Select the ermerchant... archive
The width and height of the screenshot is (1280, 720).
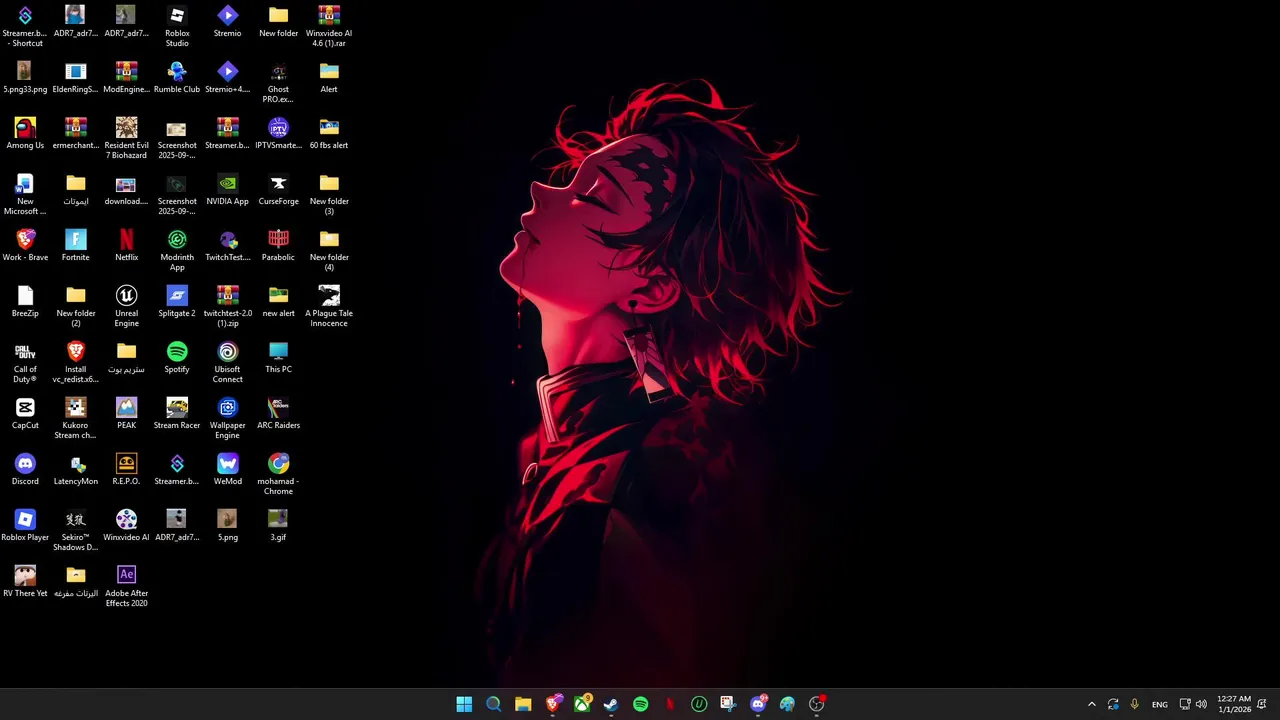(76, 133)
